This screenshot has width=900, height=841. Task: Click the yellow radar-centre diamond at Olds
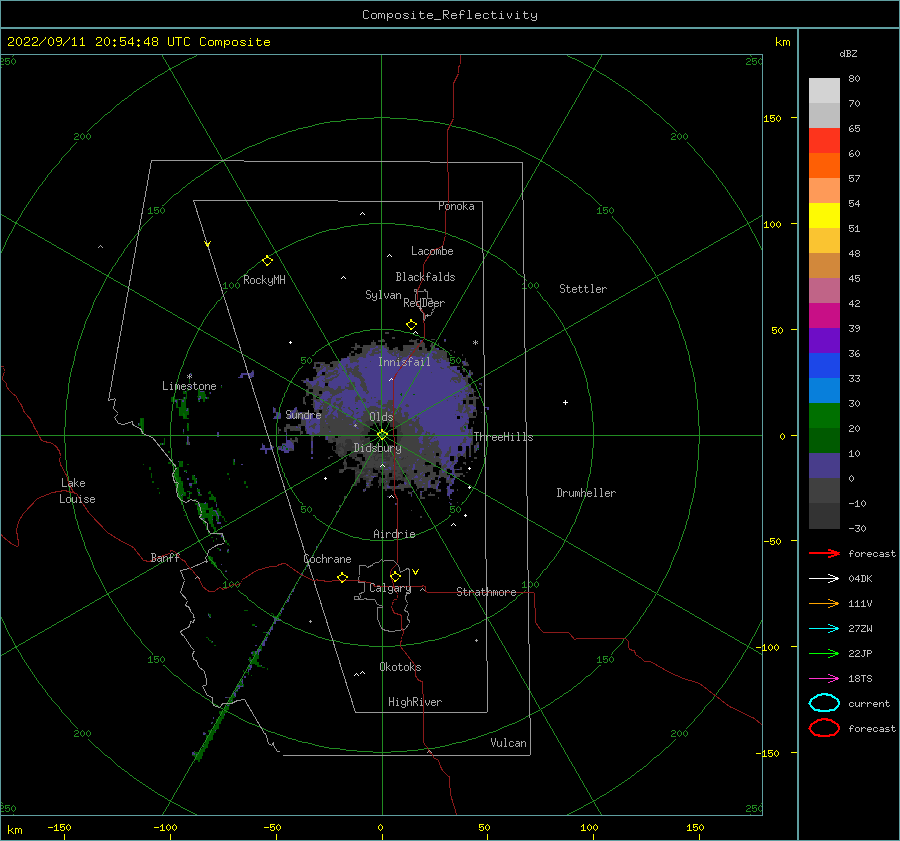tap(382, 435)
